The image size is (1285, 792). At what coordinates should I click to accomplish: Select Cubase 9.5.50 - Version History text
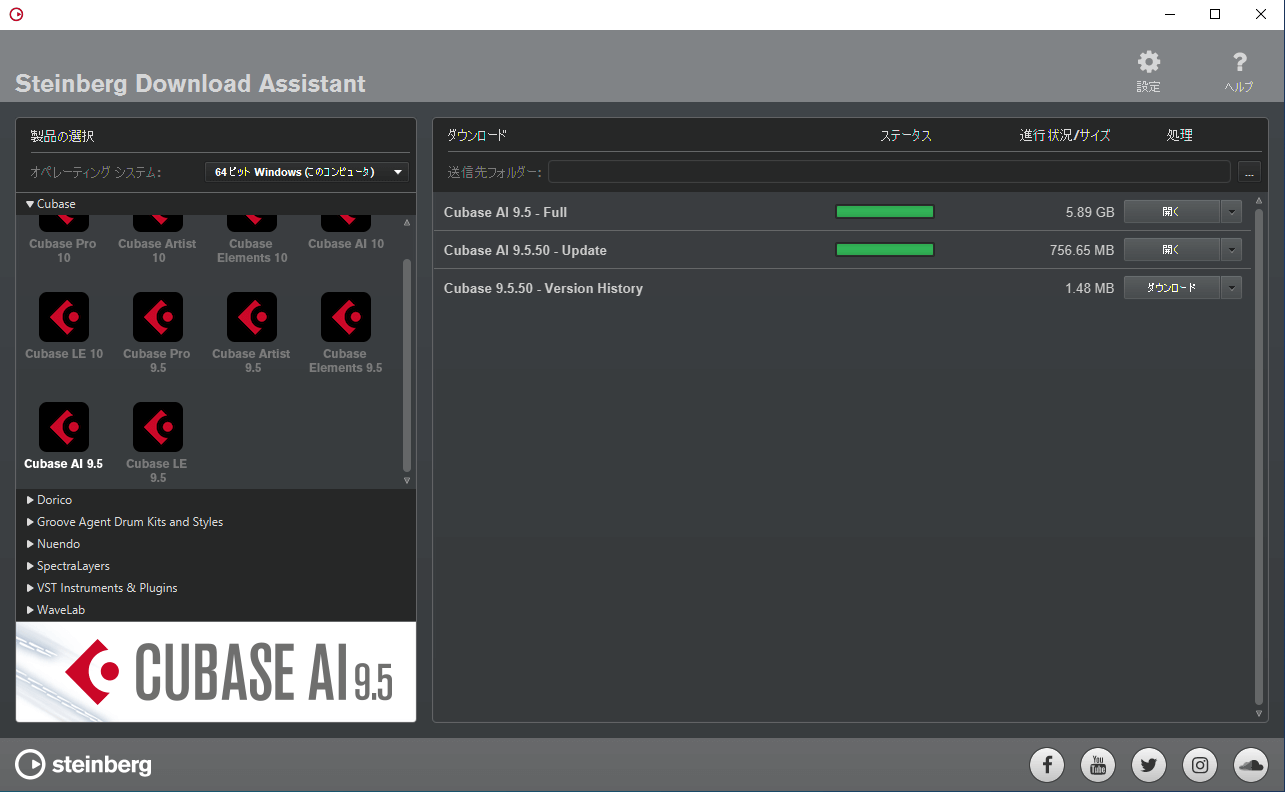pos(543,288)
